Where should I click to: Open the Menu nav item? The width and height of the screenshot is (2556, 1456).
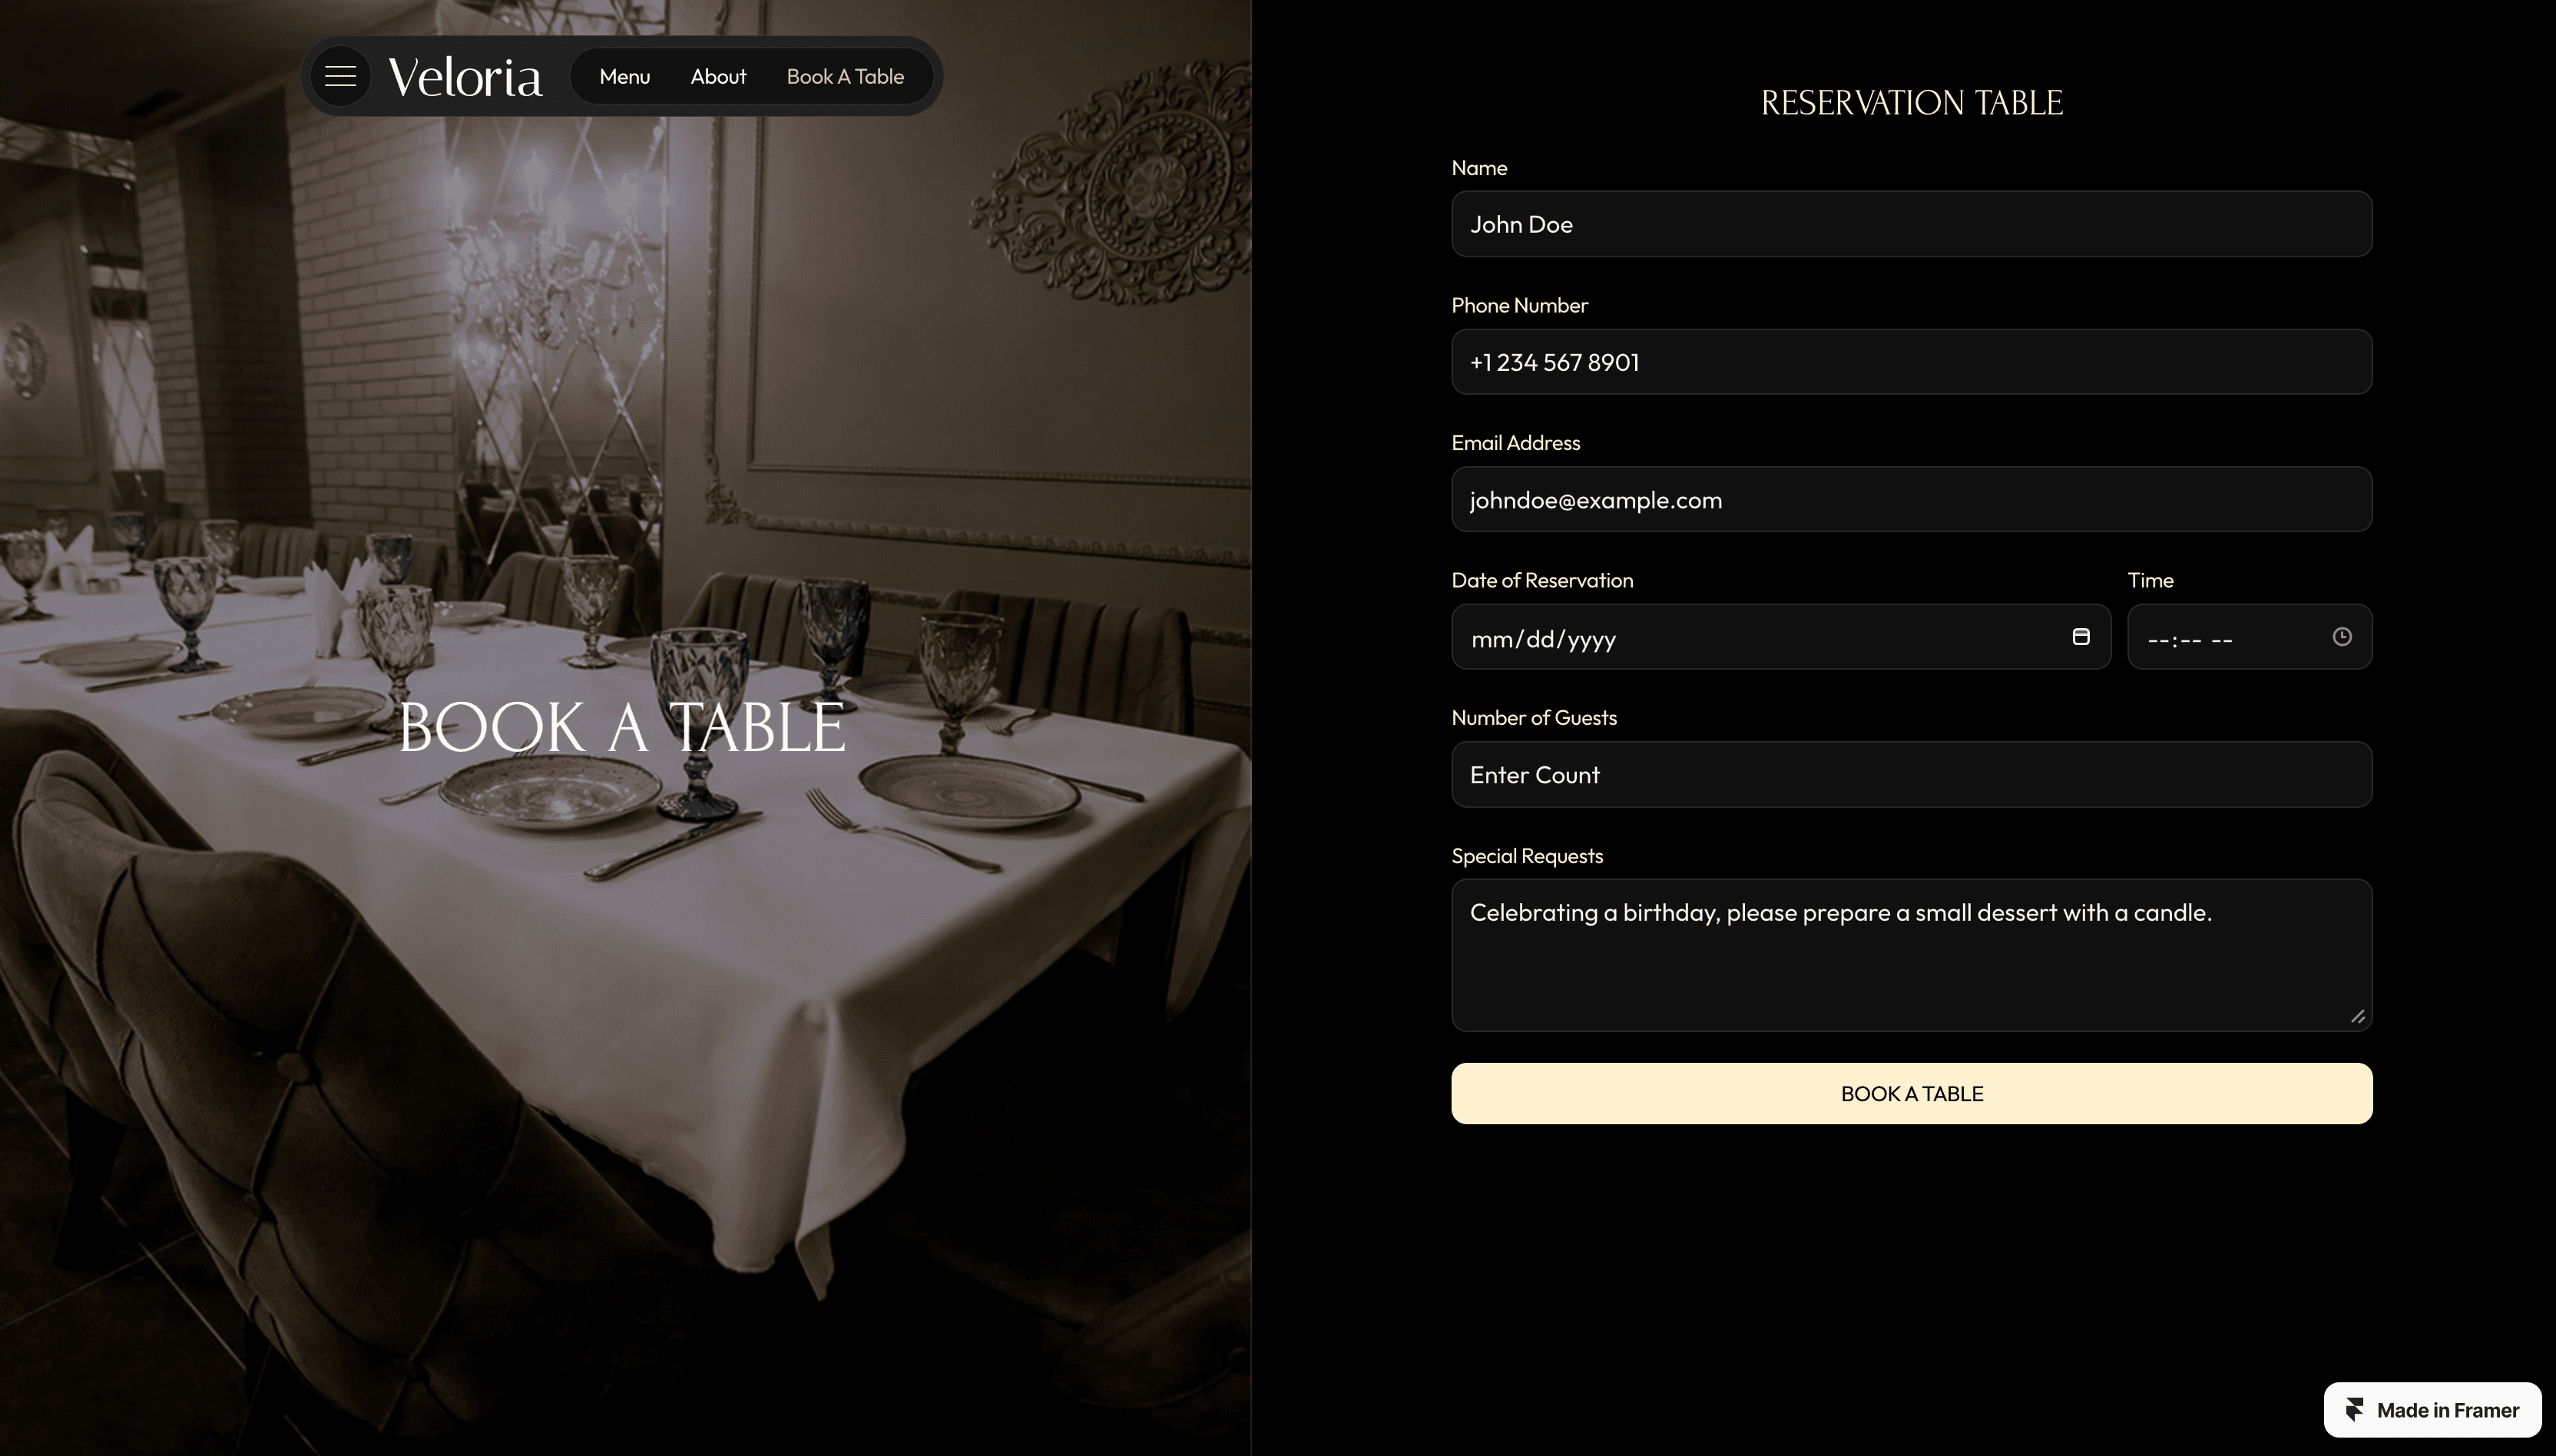[625, 77]
